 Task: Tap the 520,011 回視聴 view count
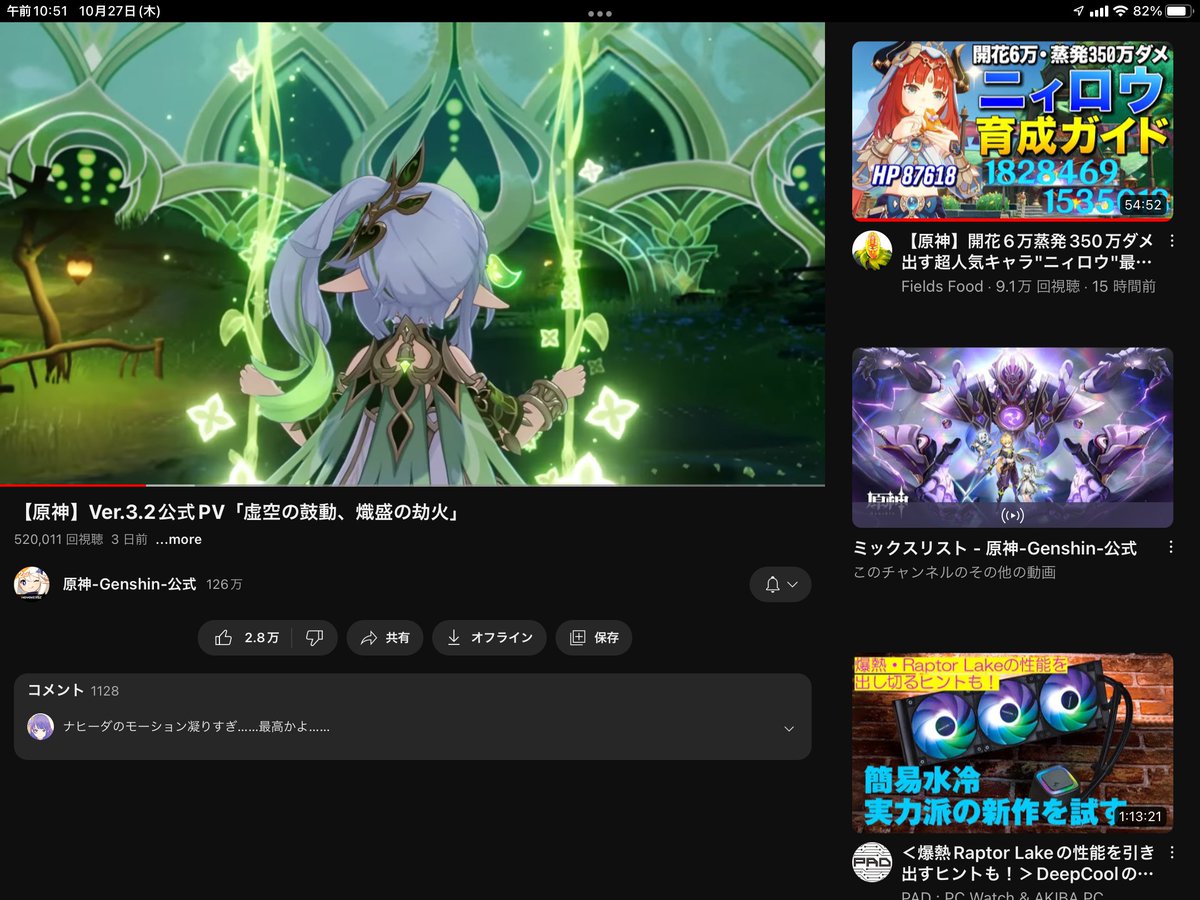[58, 539]
